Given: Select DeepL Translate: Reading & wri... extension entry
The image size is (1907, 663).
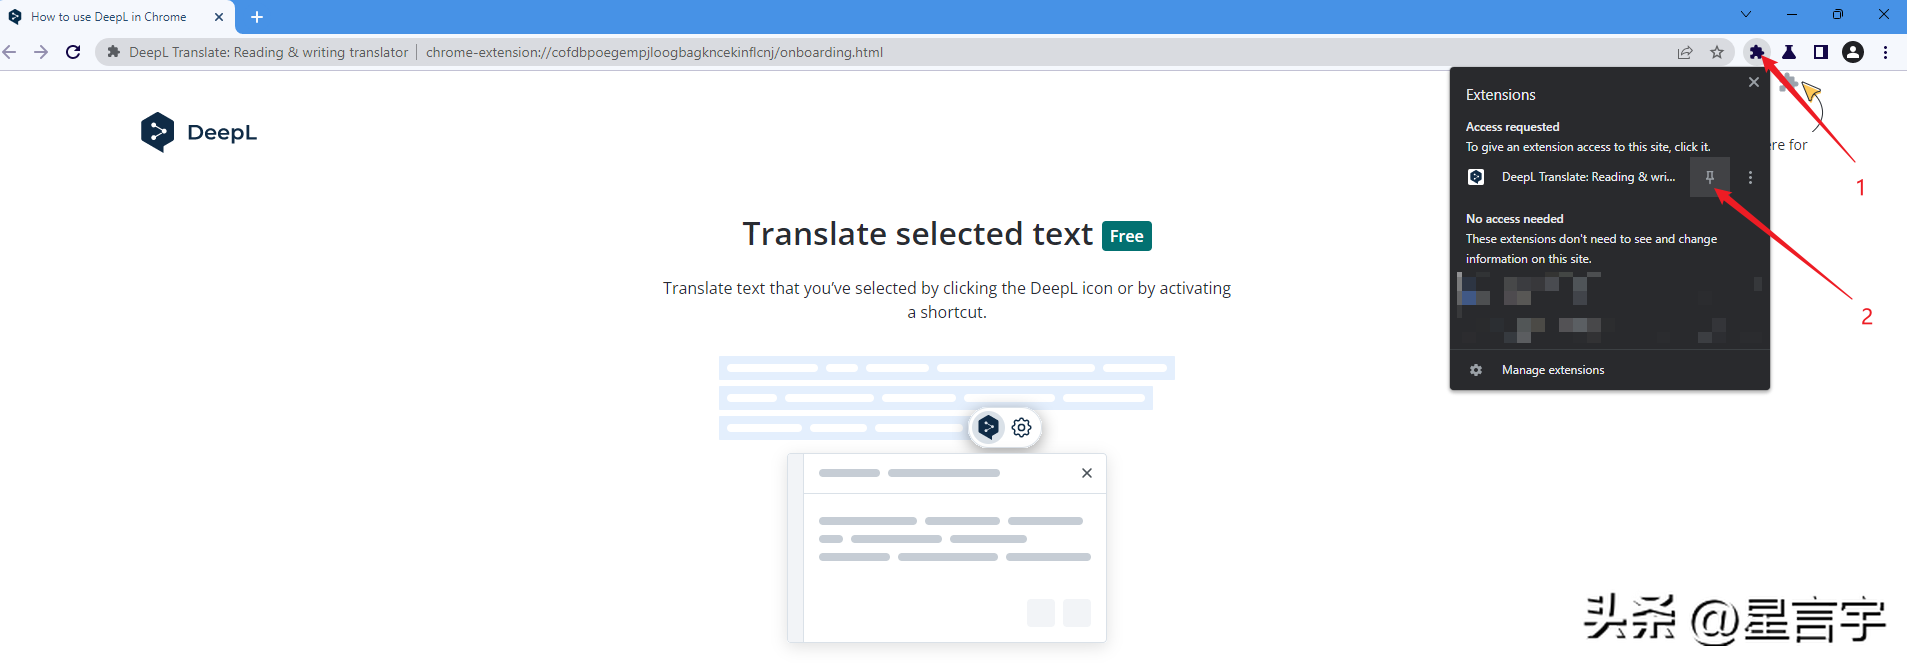Looking at the screenshot, I should click(1588, 177).
